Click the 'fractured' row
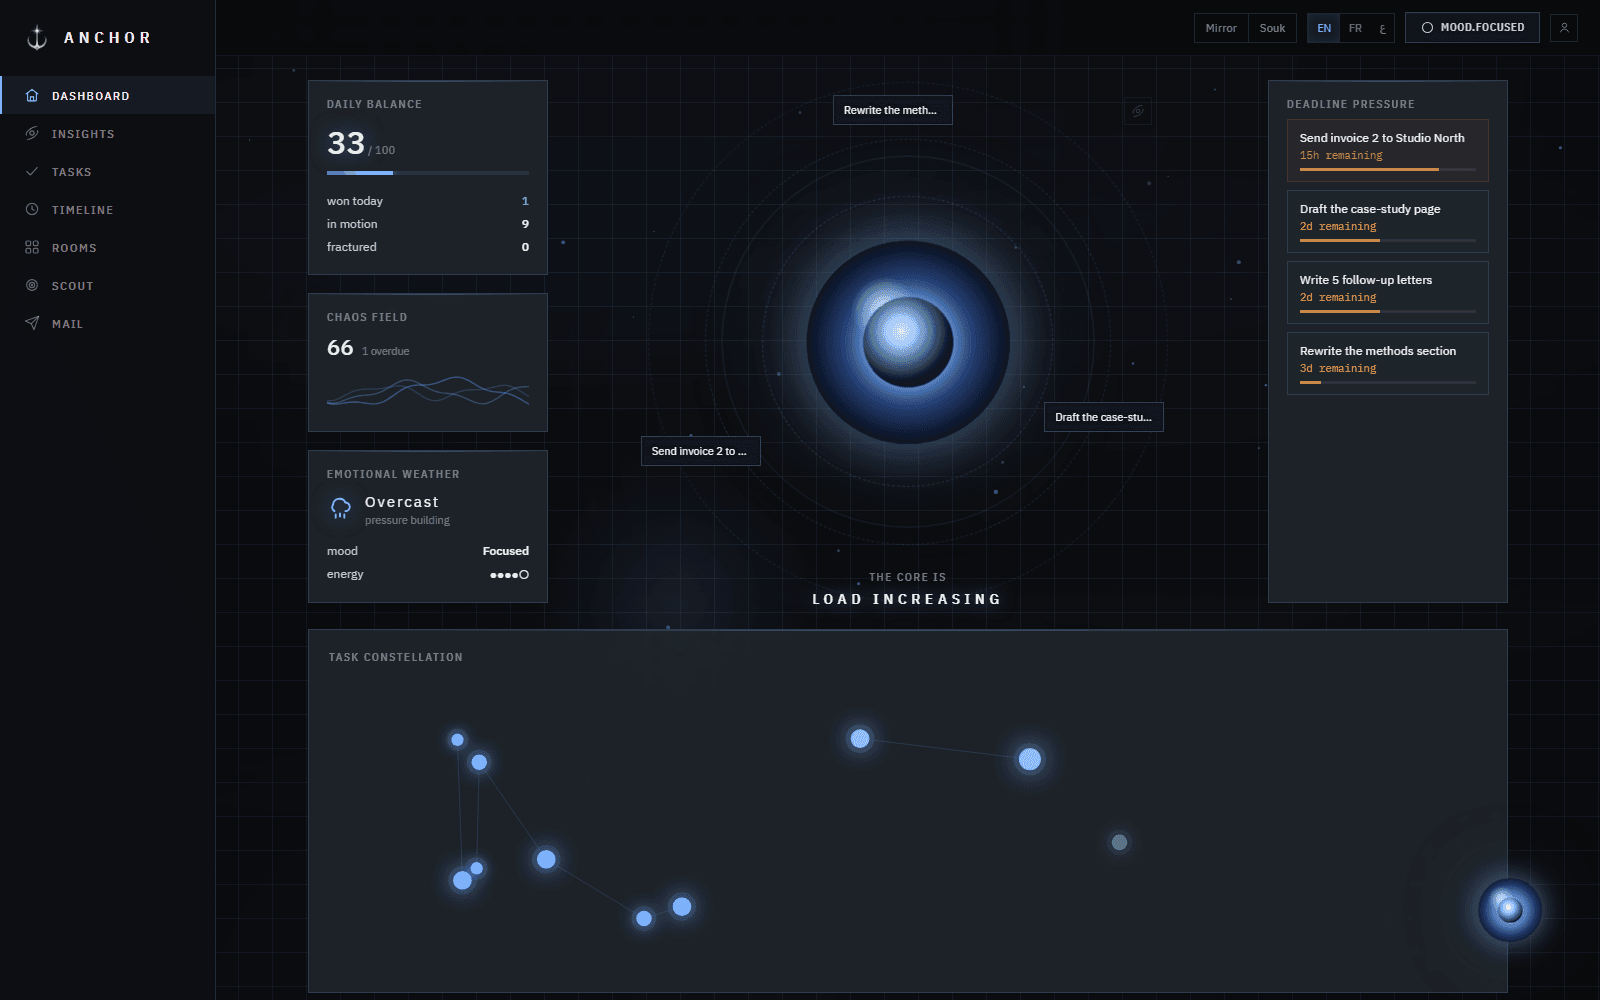Screen dimensions: 1600x1000 point(428,247)
